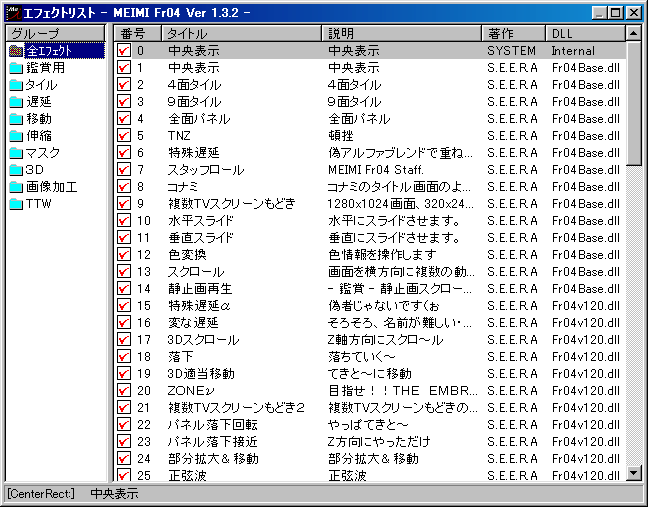Select the 3Dスクロール effect row
Screen dimensions: 648x507
point(370,340)
